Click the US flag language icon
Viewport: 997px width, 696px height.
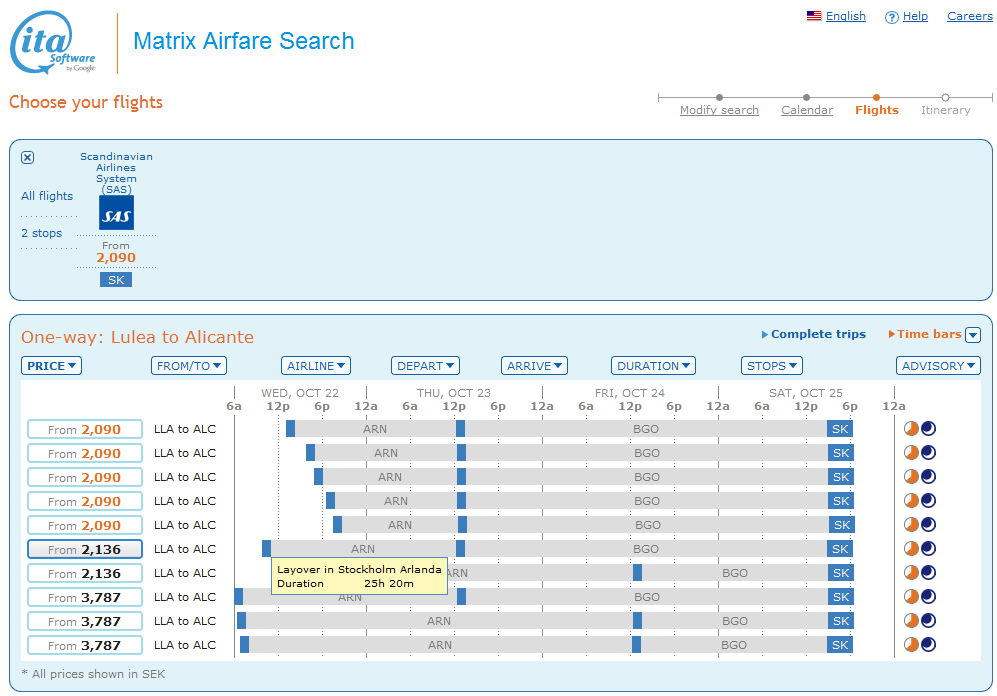pos(814,16)
